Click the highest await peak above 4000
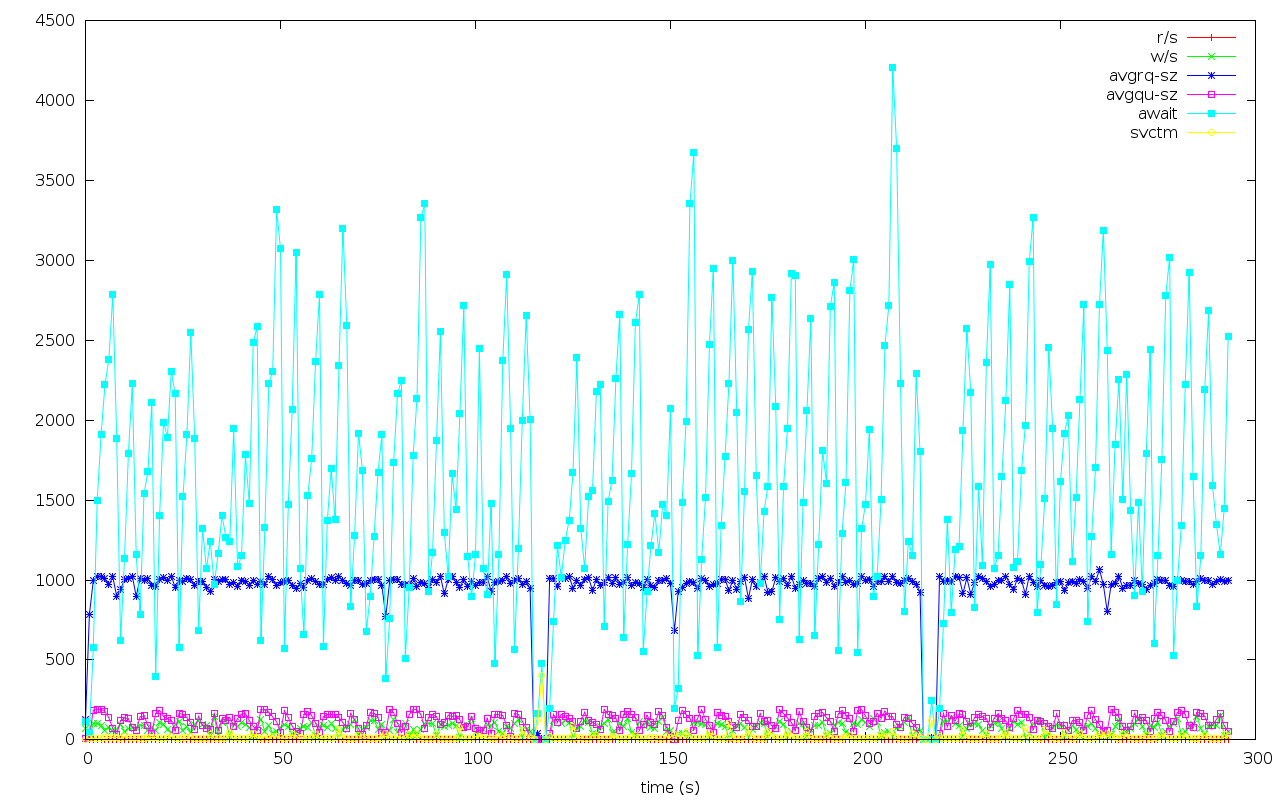Screen dimensions: 1280x800 (x=892, y=68)
